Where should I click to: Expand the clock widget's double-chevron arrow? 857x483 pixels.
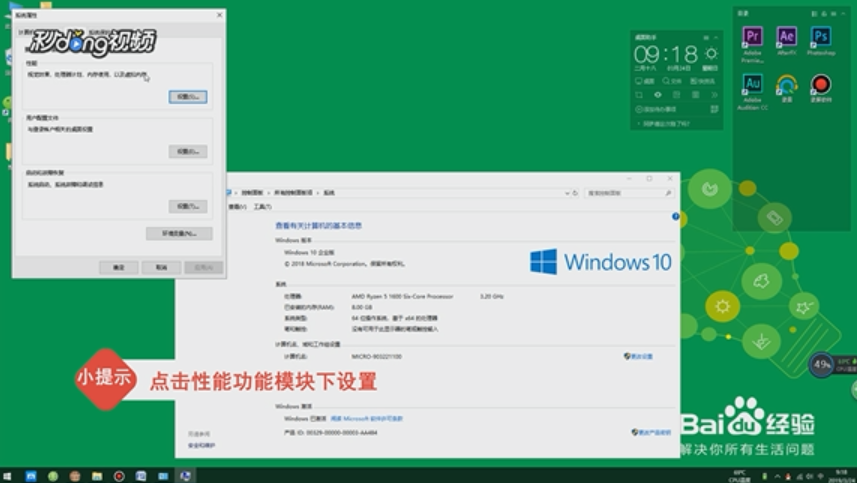714,95
